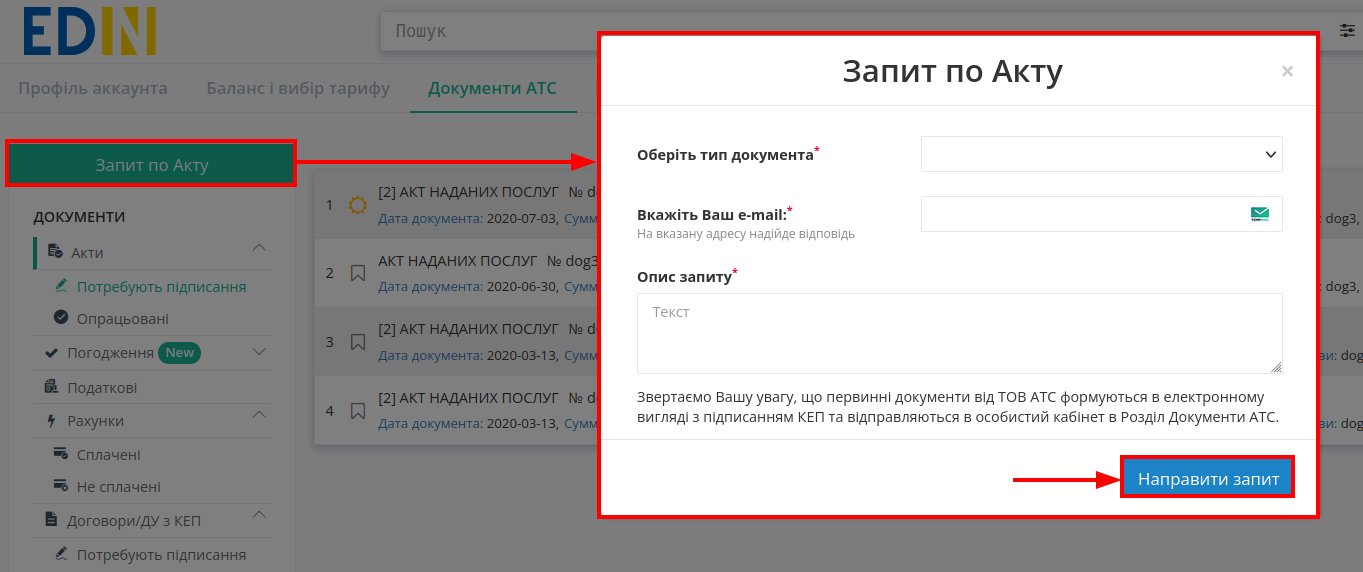Screen dimensions: 1363x572
Task: Click the lightning icon beside Рахунки
Action: click(51, 421)
